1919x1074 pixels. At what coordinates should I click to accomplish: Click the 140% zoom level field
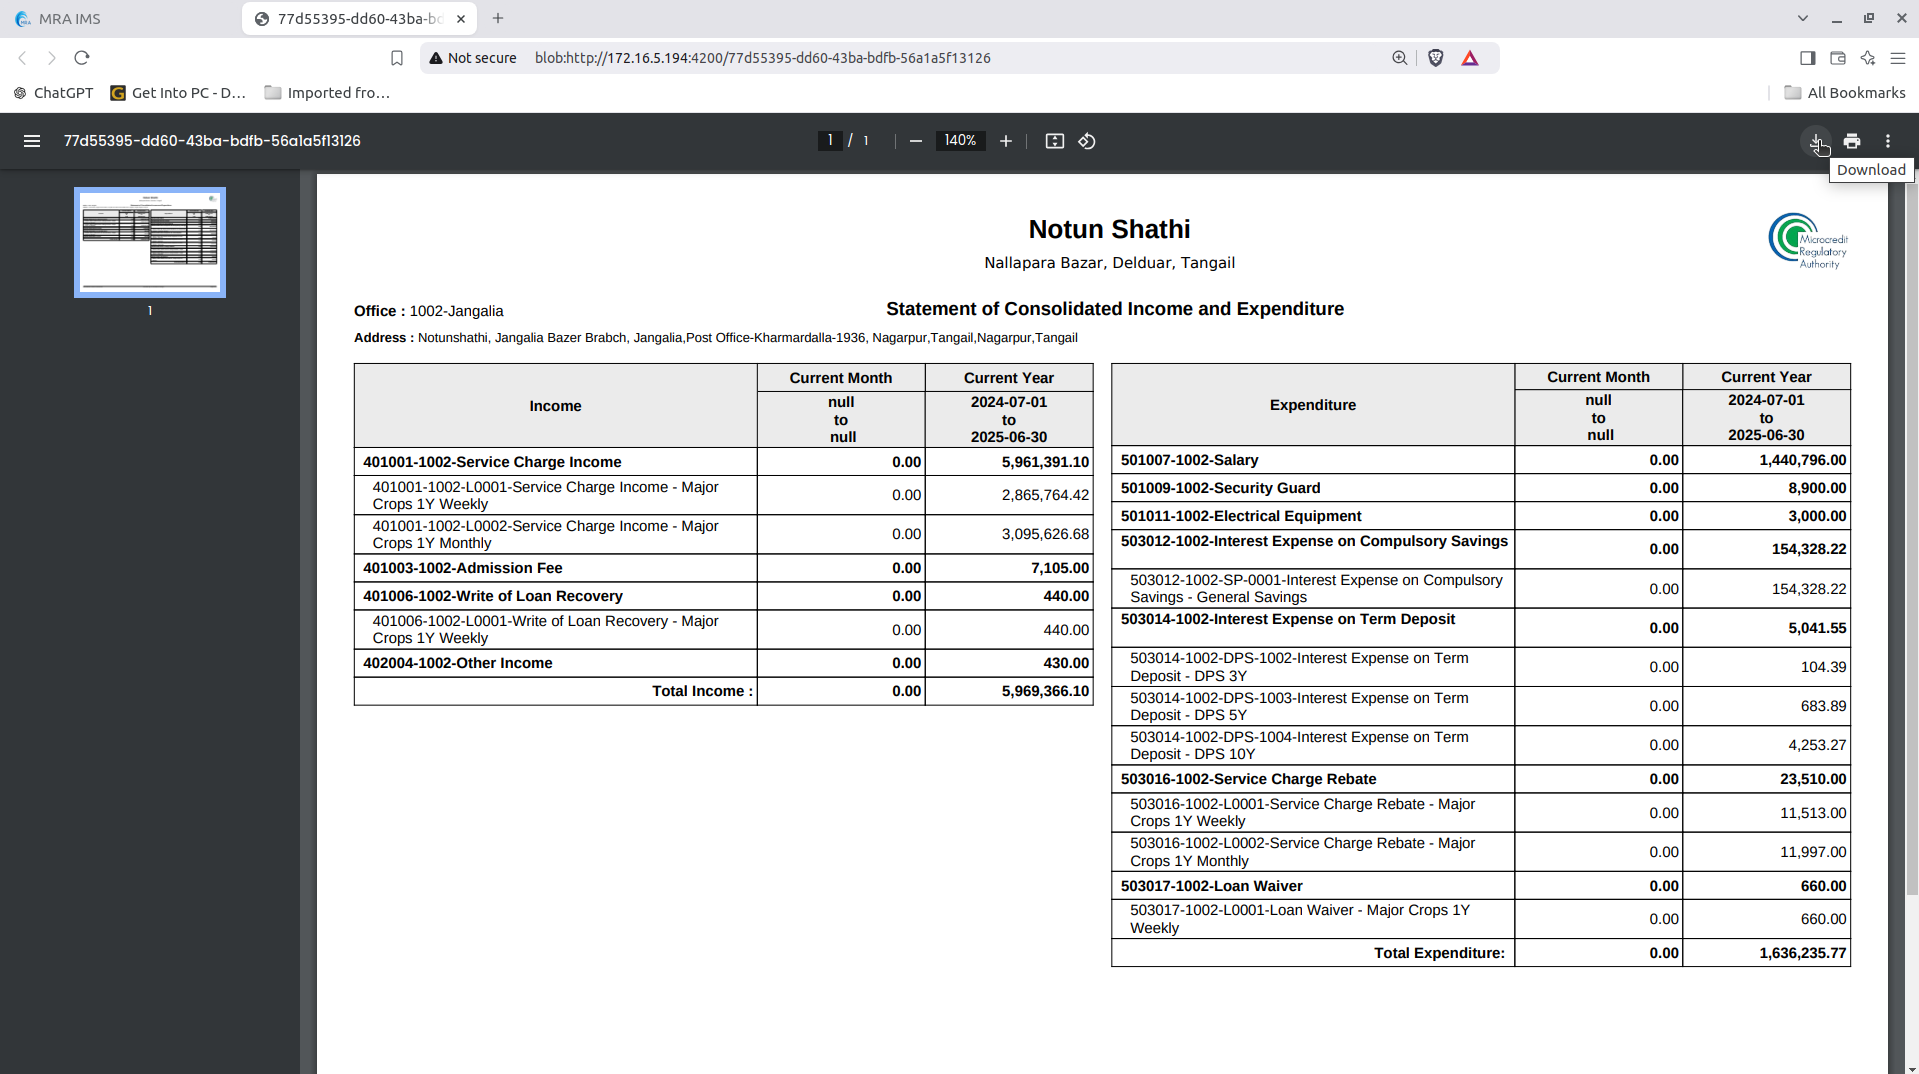(x=960, y=141)
